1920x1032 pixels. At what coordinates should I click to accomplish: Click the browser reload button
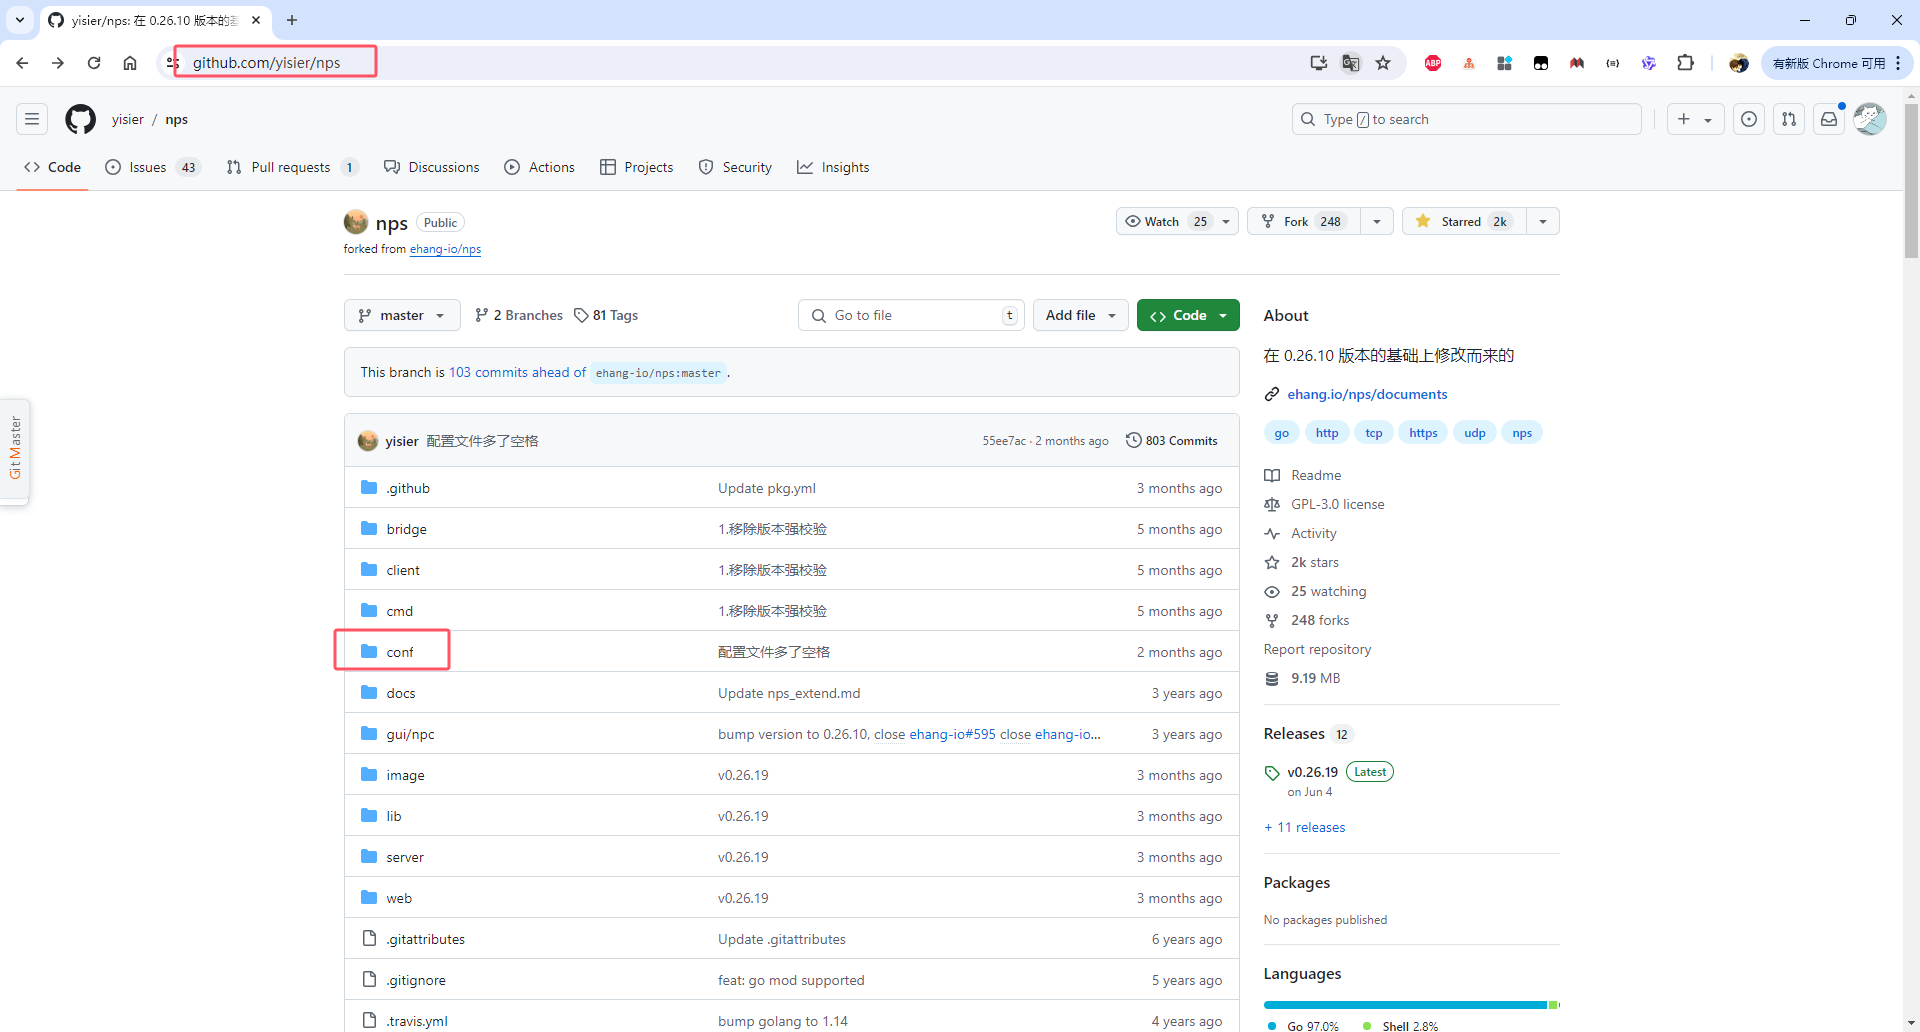(94, 63)
